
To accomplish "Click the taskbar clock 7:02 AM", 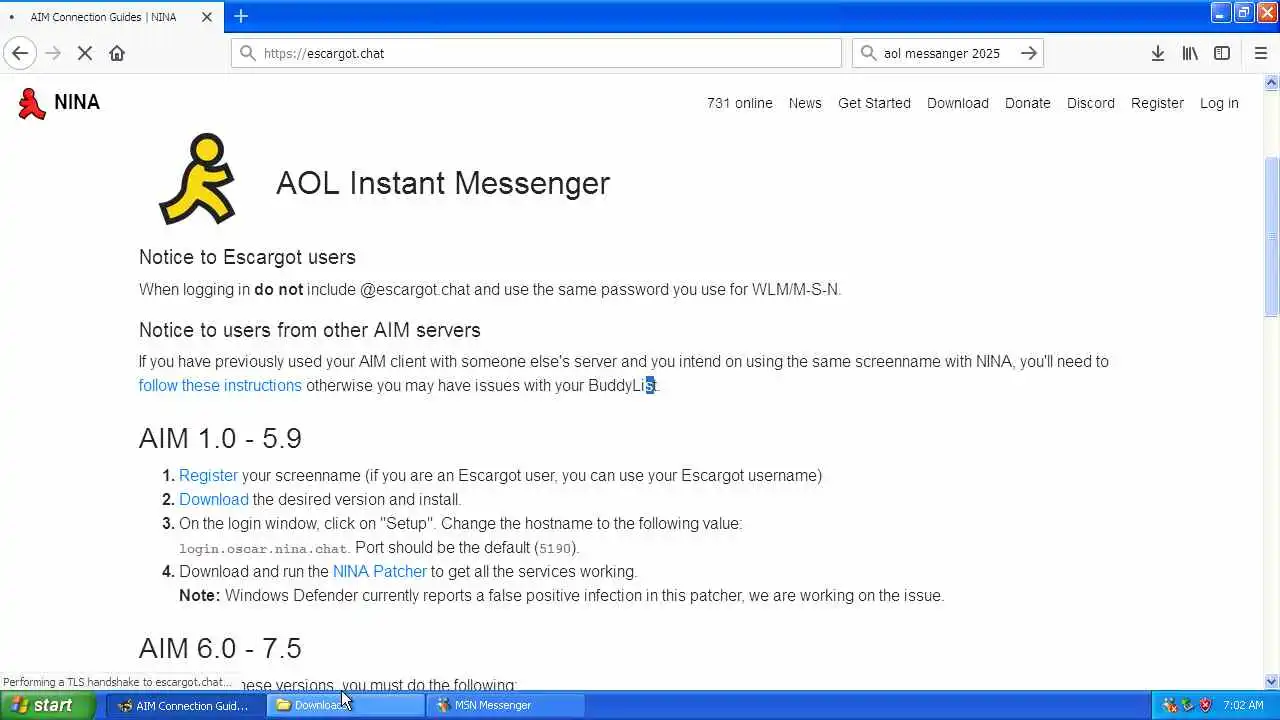I will (1243, 705).
